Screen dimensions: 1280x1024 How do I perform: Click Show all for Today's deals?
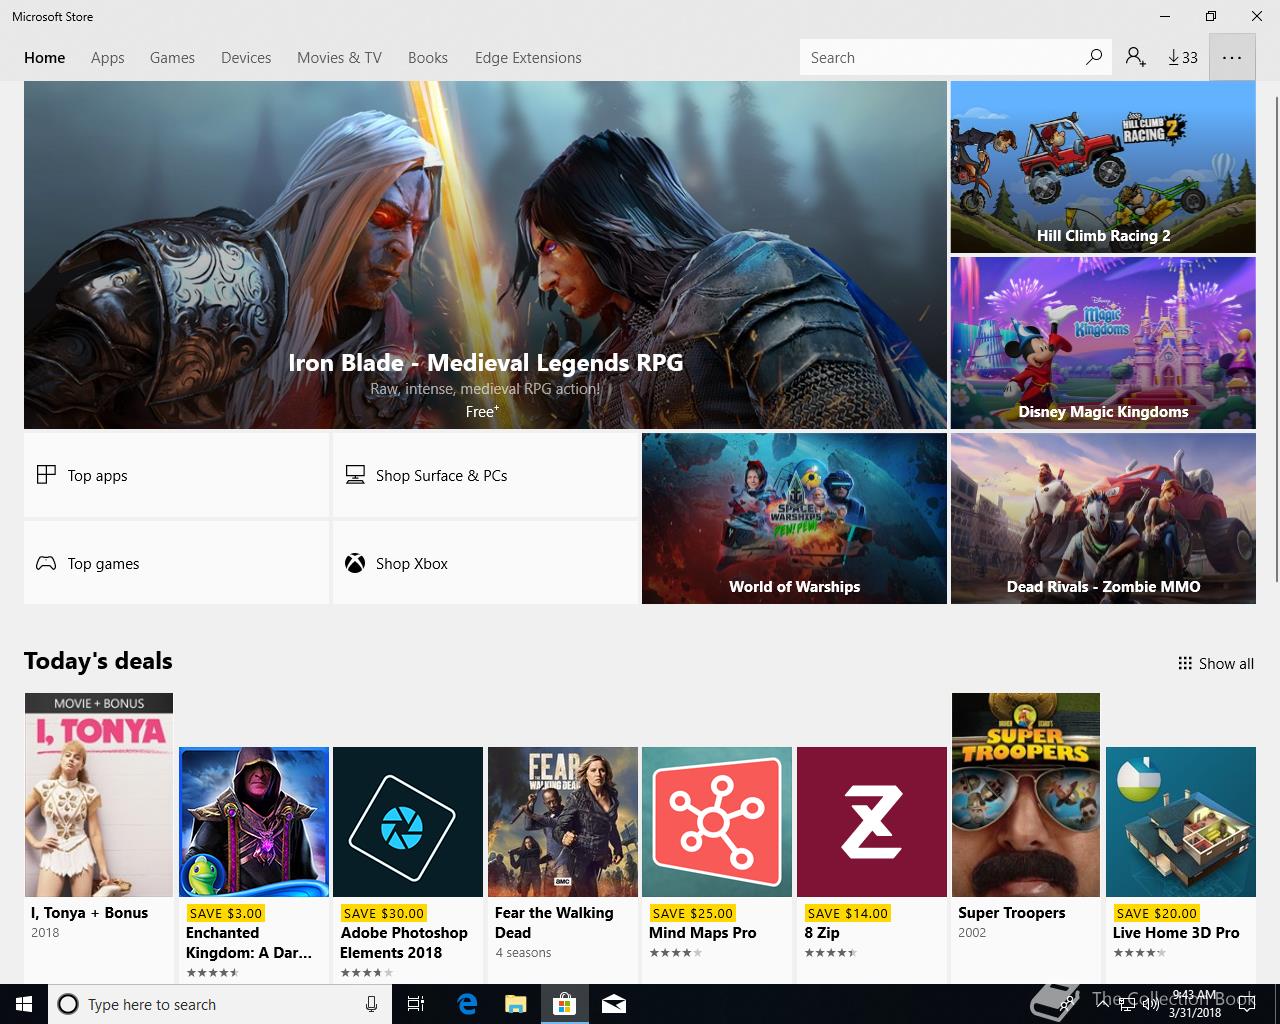[1216, 663]
